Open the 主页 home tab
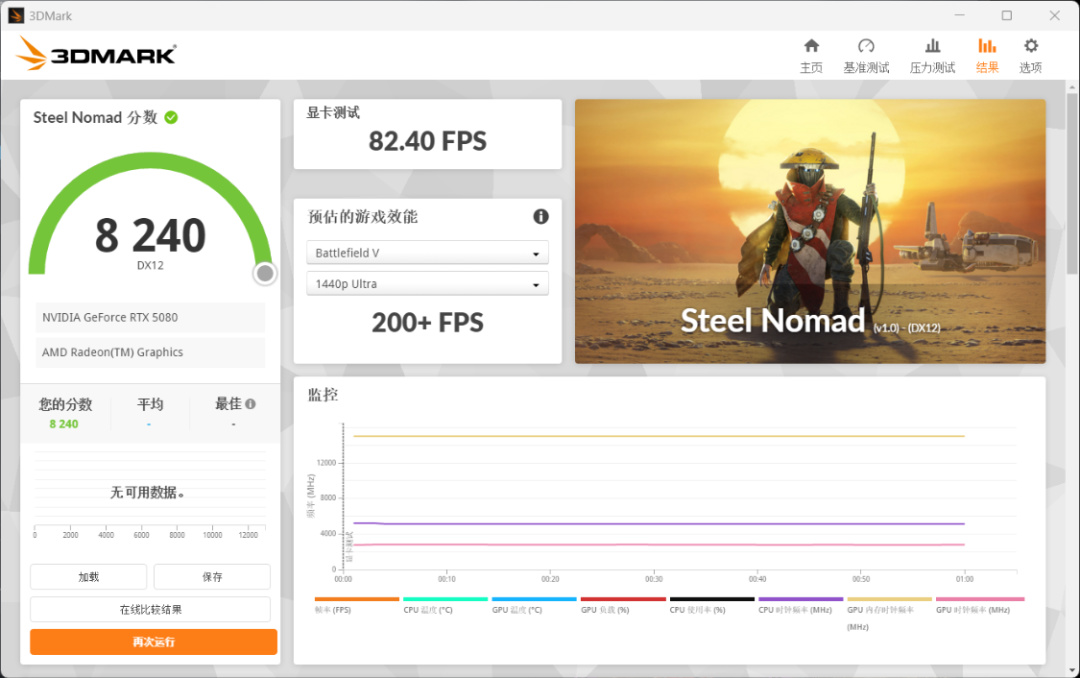The image size is (1080, 678). click(x=811, y=56)
